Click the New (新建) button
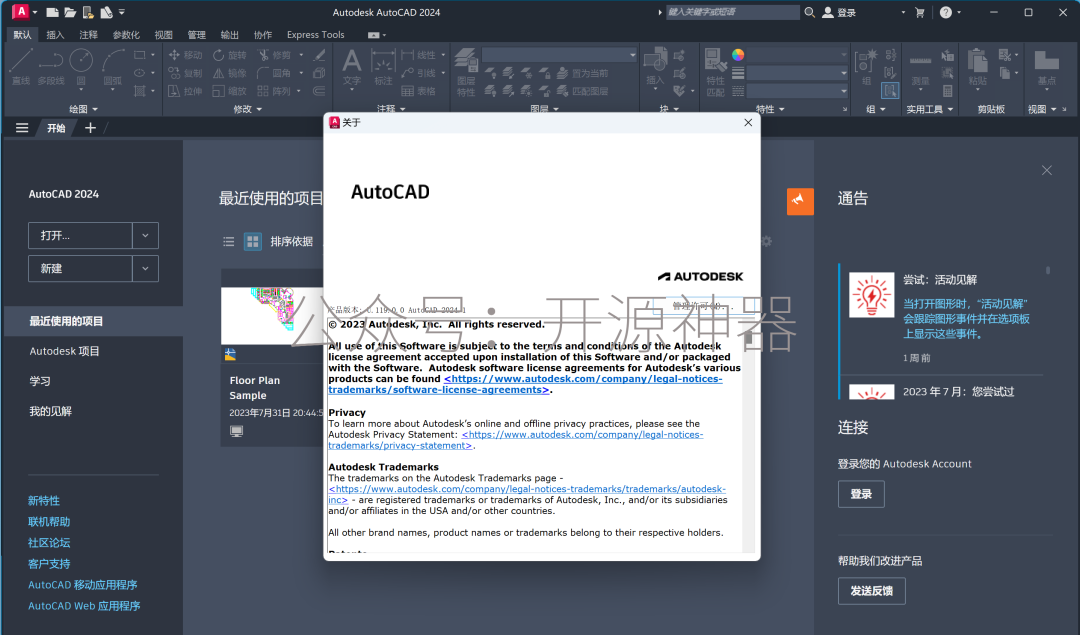The height and width of the screenshot is (635, 1080). click(80, 269)
